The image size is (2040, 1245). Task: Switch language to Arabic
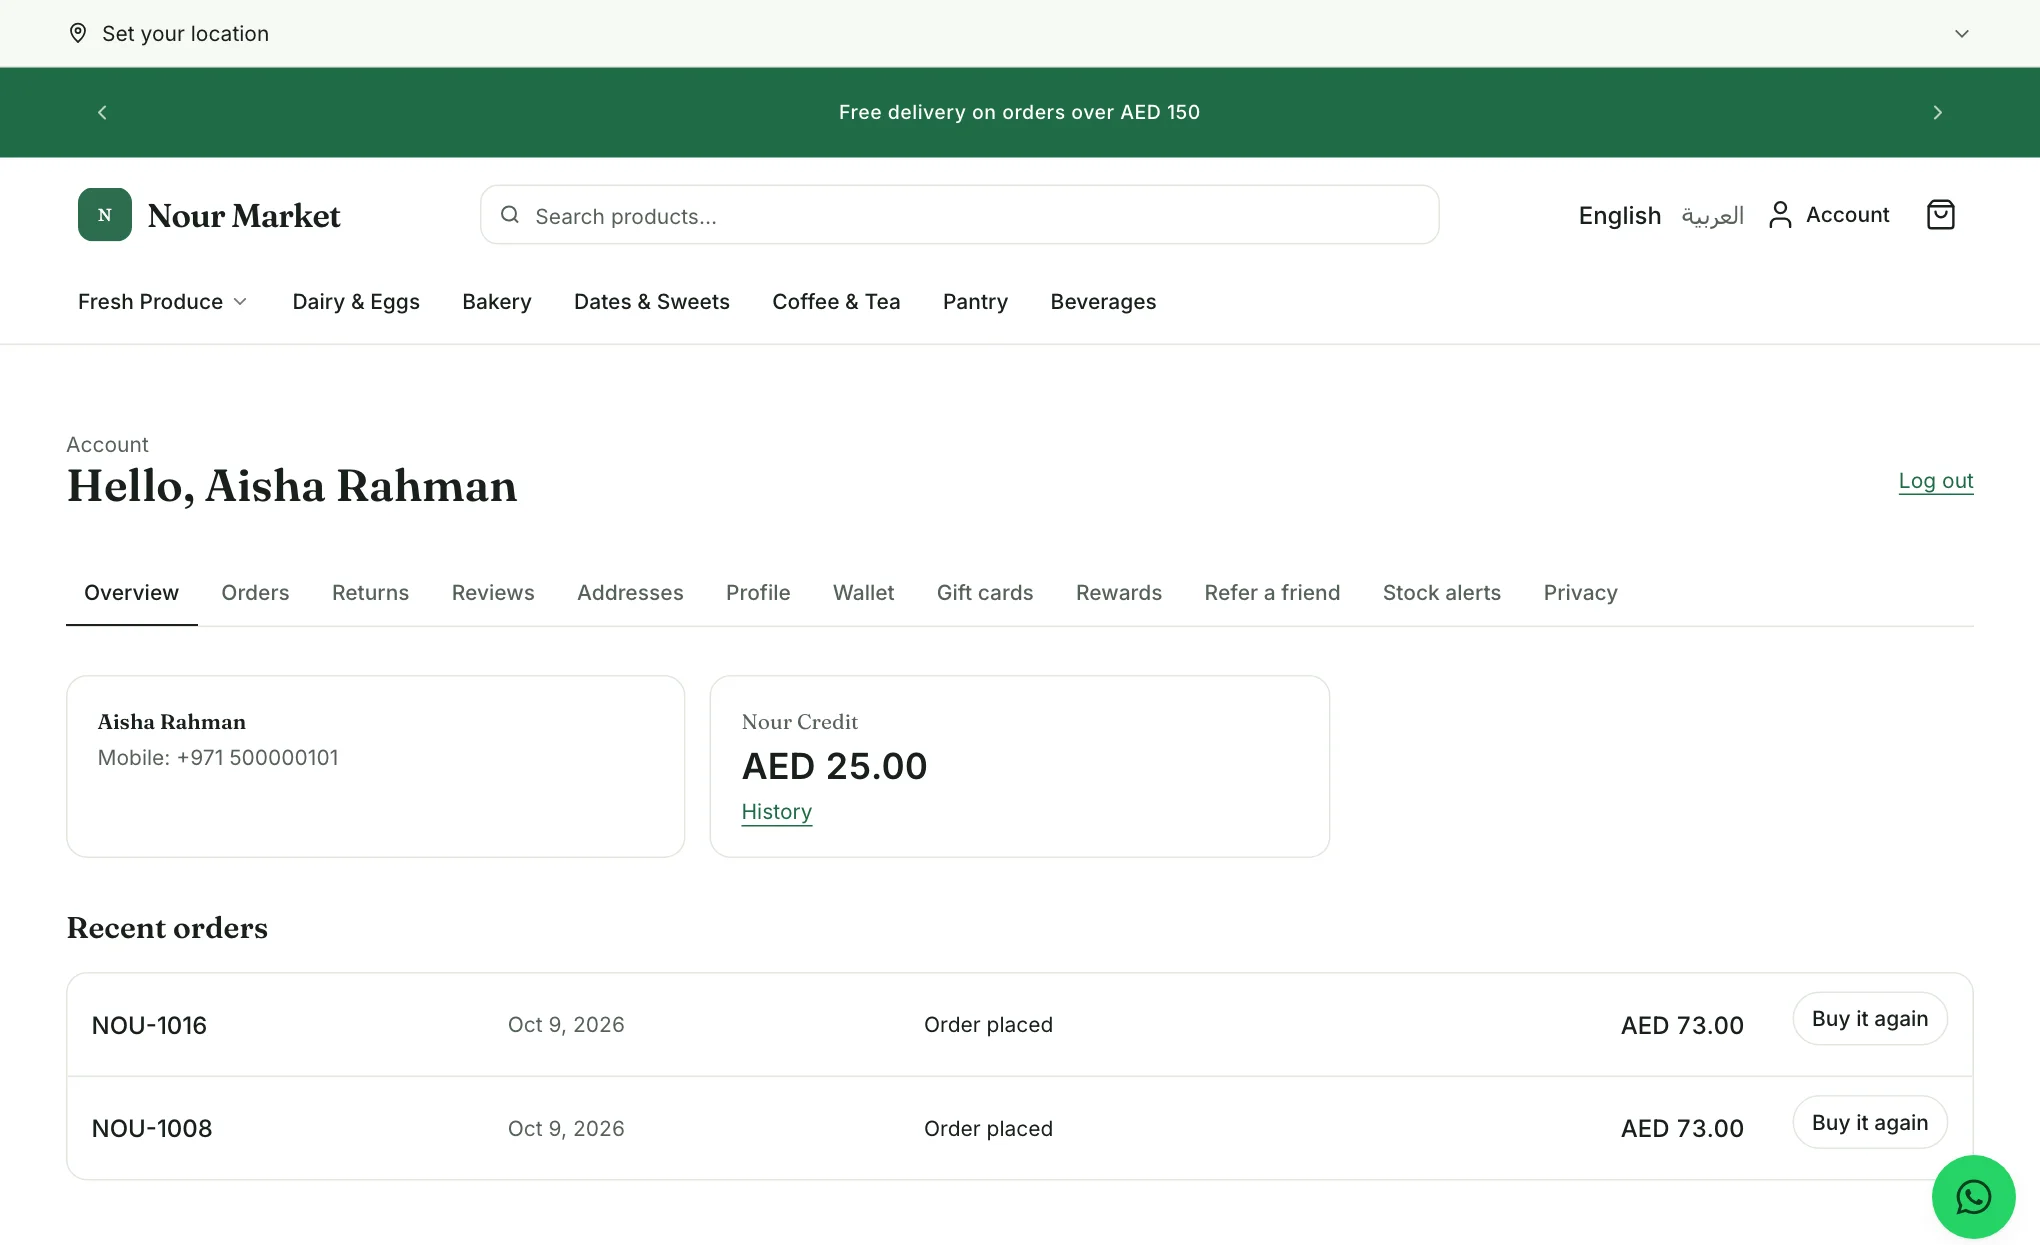pyautogui.click(x=1713, y=215)
